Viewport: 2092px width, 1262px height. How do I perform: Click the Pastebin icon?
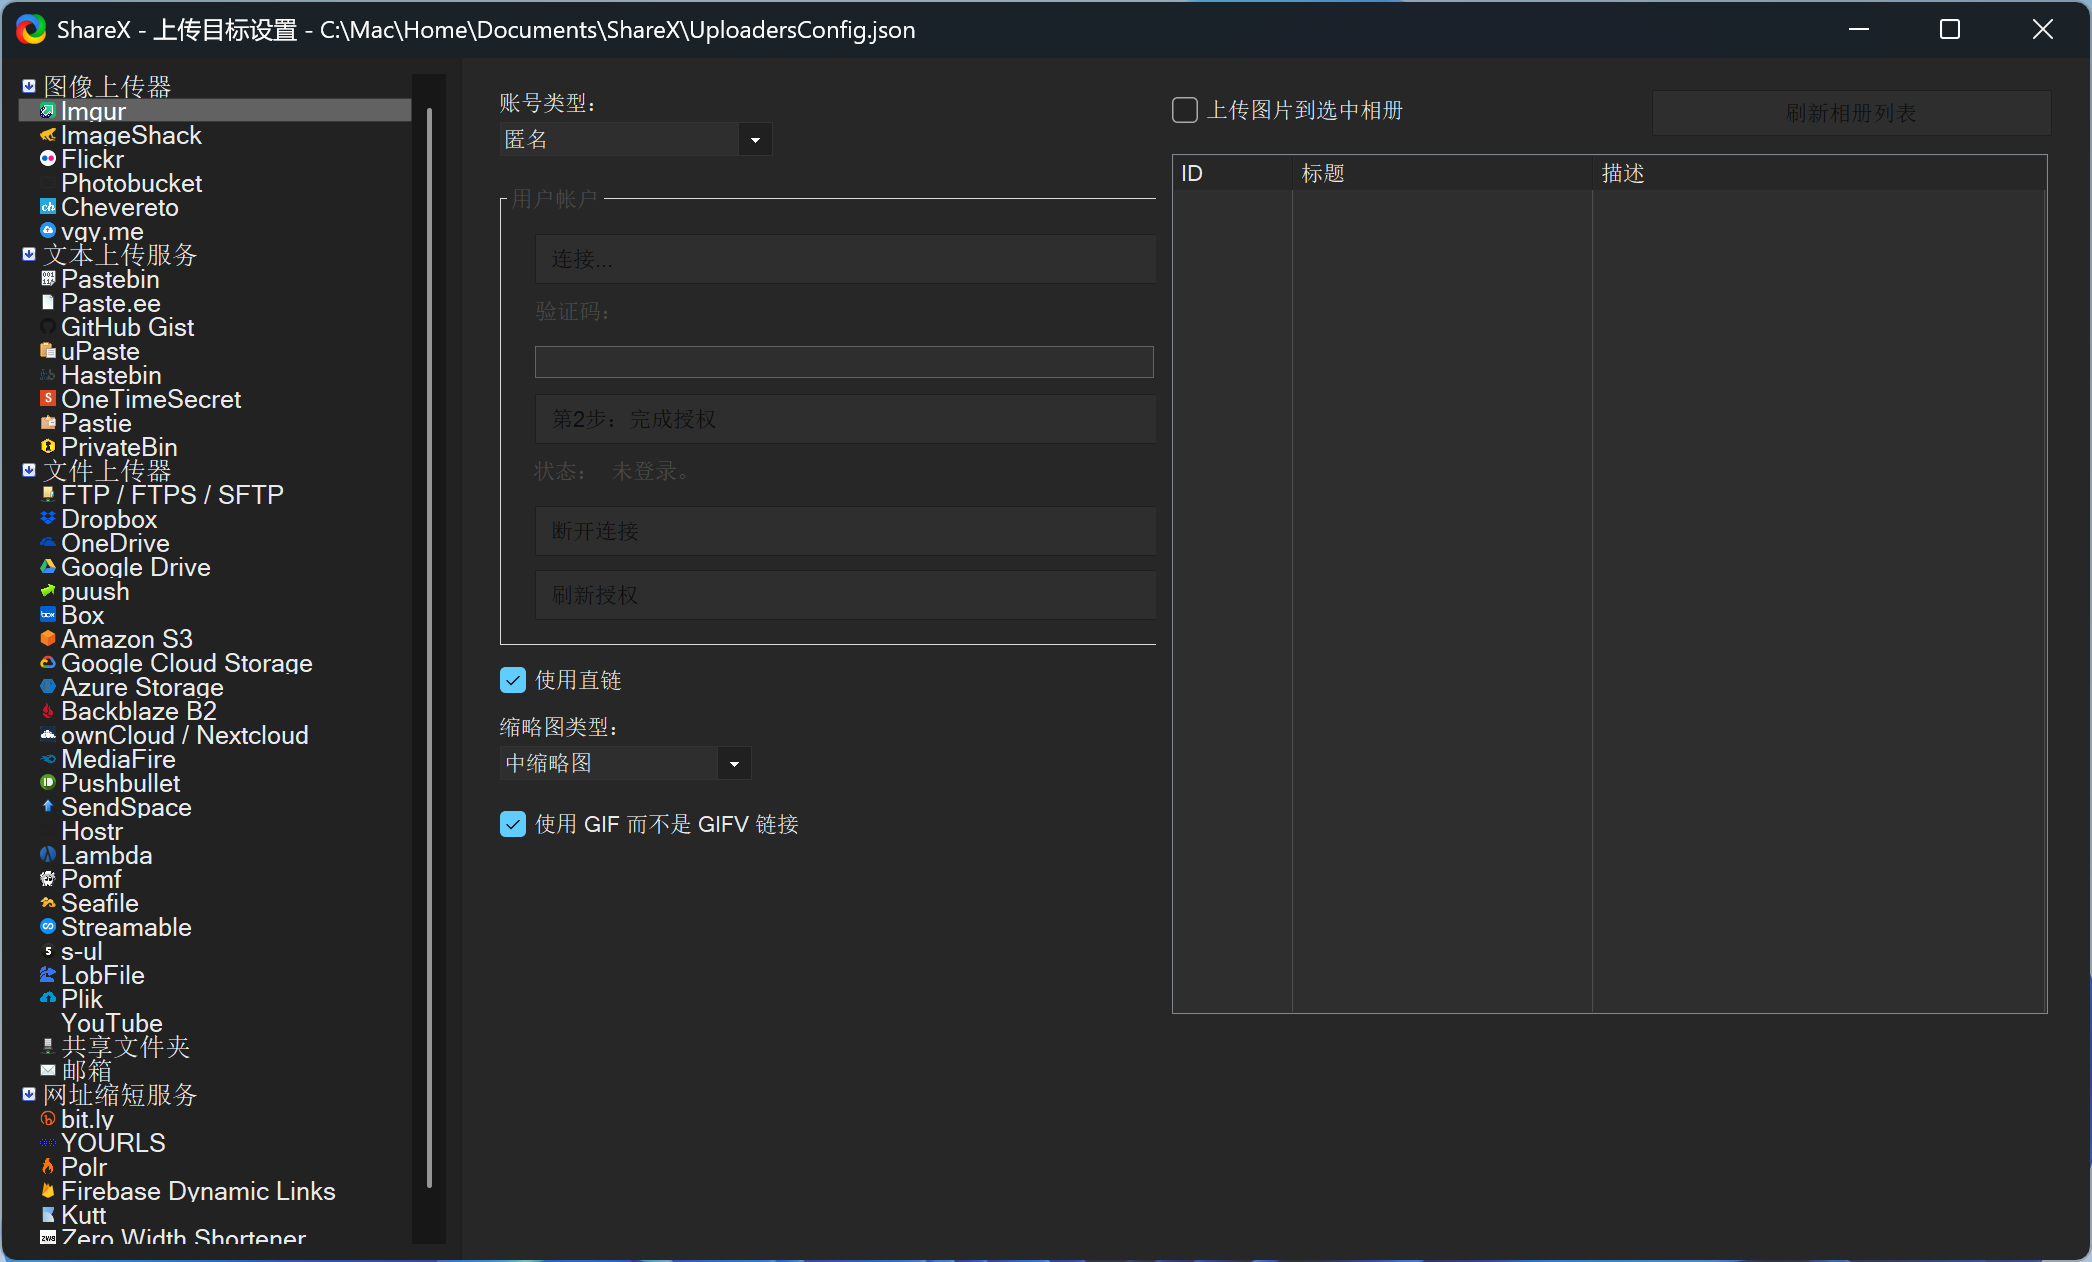[x=47, y=279]
